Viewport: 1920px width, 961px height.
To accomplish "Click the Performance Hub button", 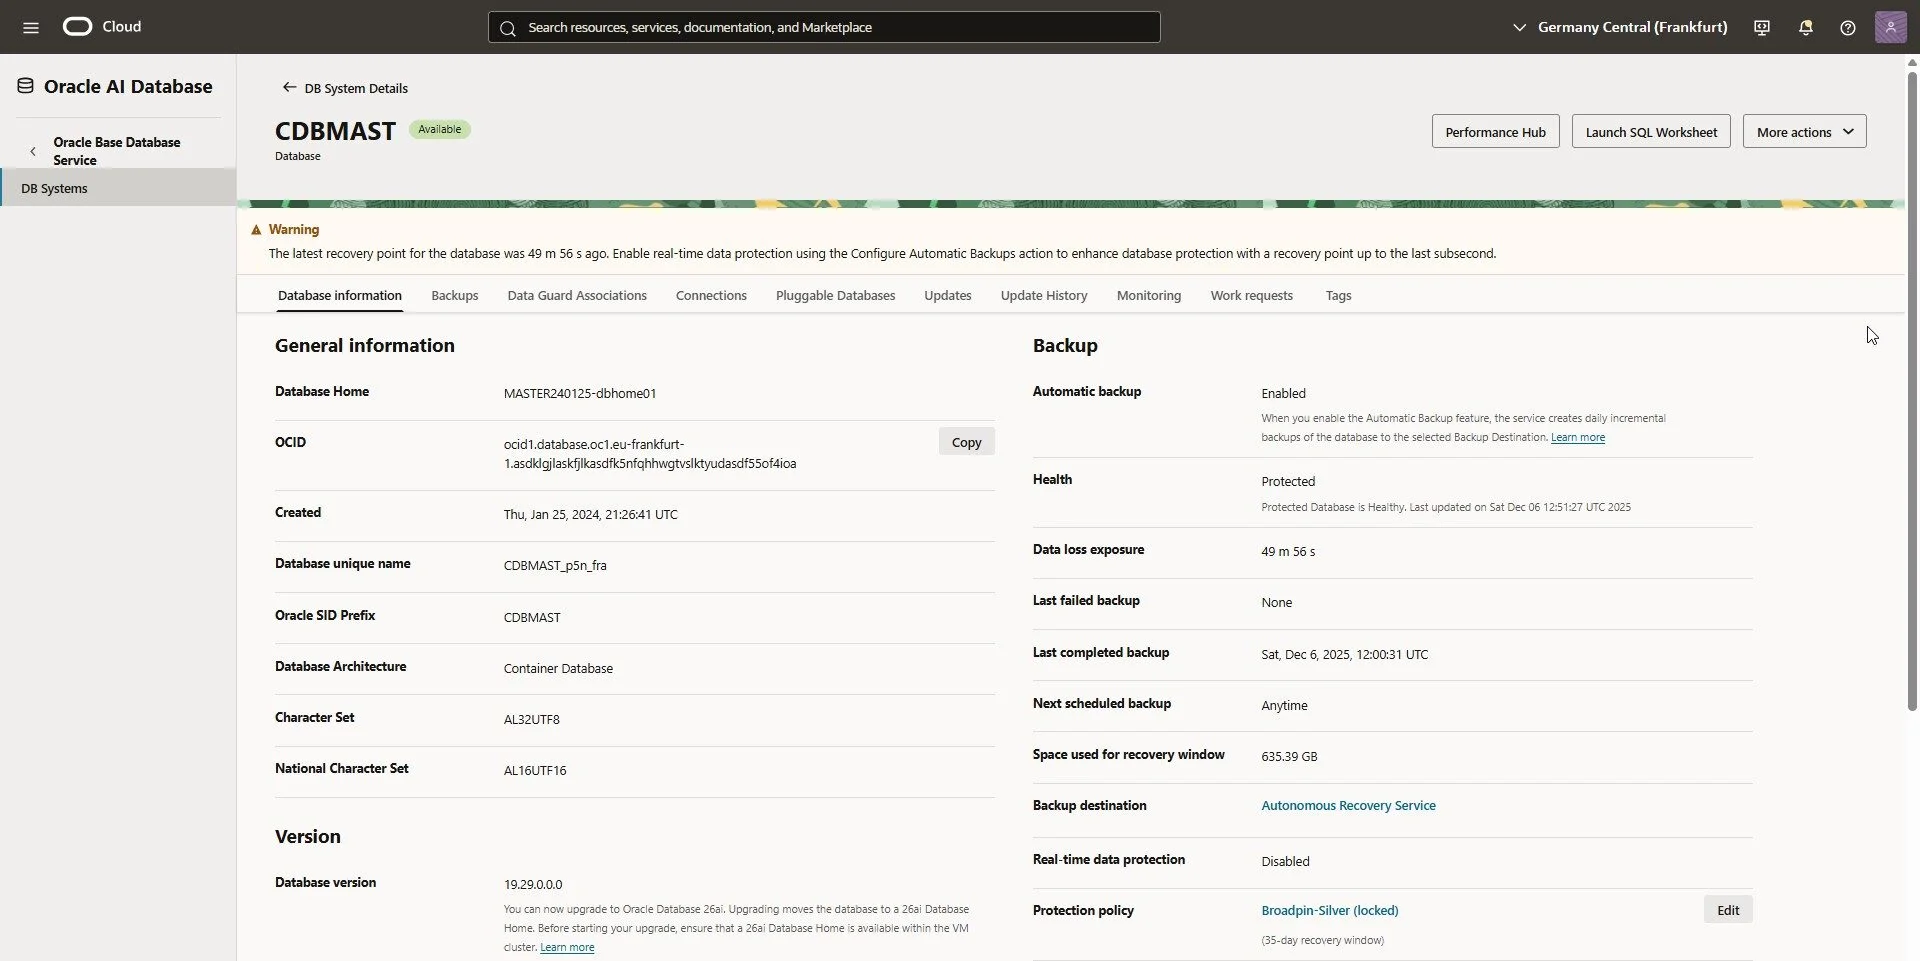I will point(1495,131).
